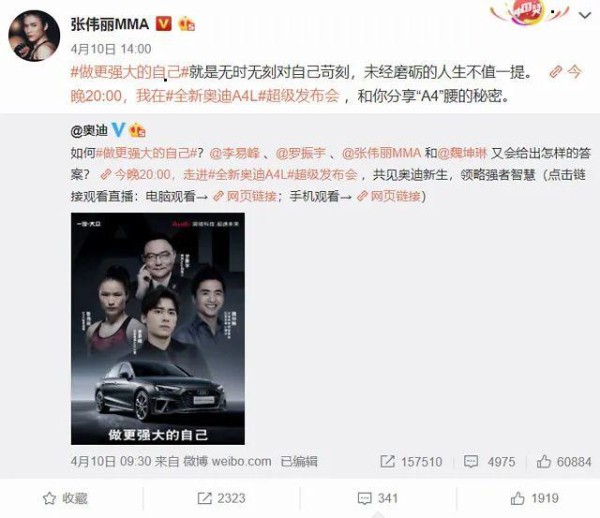Open the Audi promotional poster image
Viewport: 600px width, 518px height.
pyautogui.click(x=158, y=329)
